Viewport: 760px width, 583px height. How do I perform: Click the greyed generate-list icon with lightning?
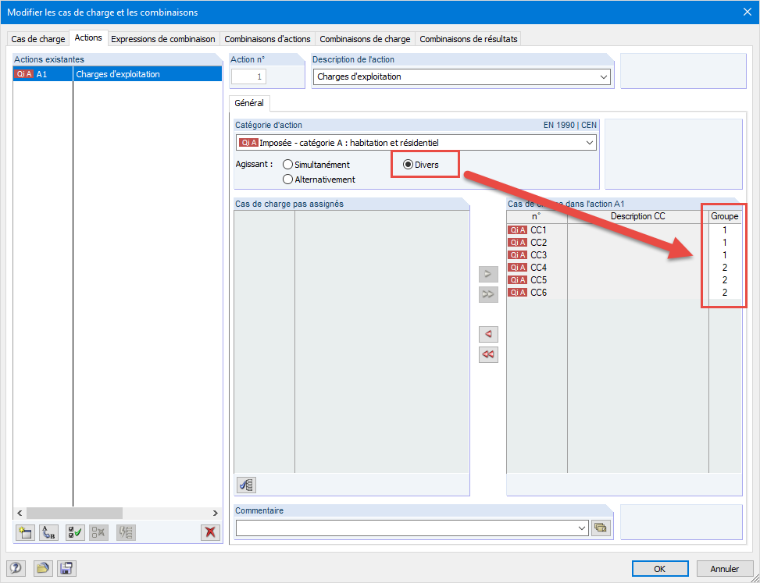point(126,533)
